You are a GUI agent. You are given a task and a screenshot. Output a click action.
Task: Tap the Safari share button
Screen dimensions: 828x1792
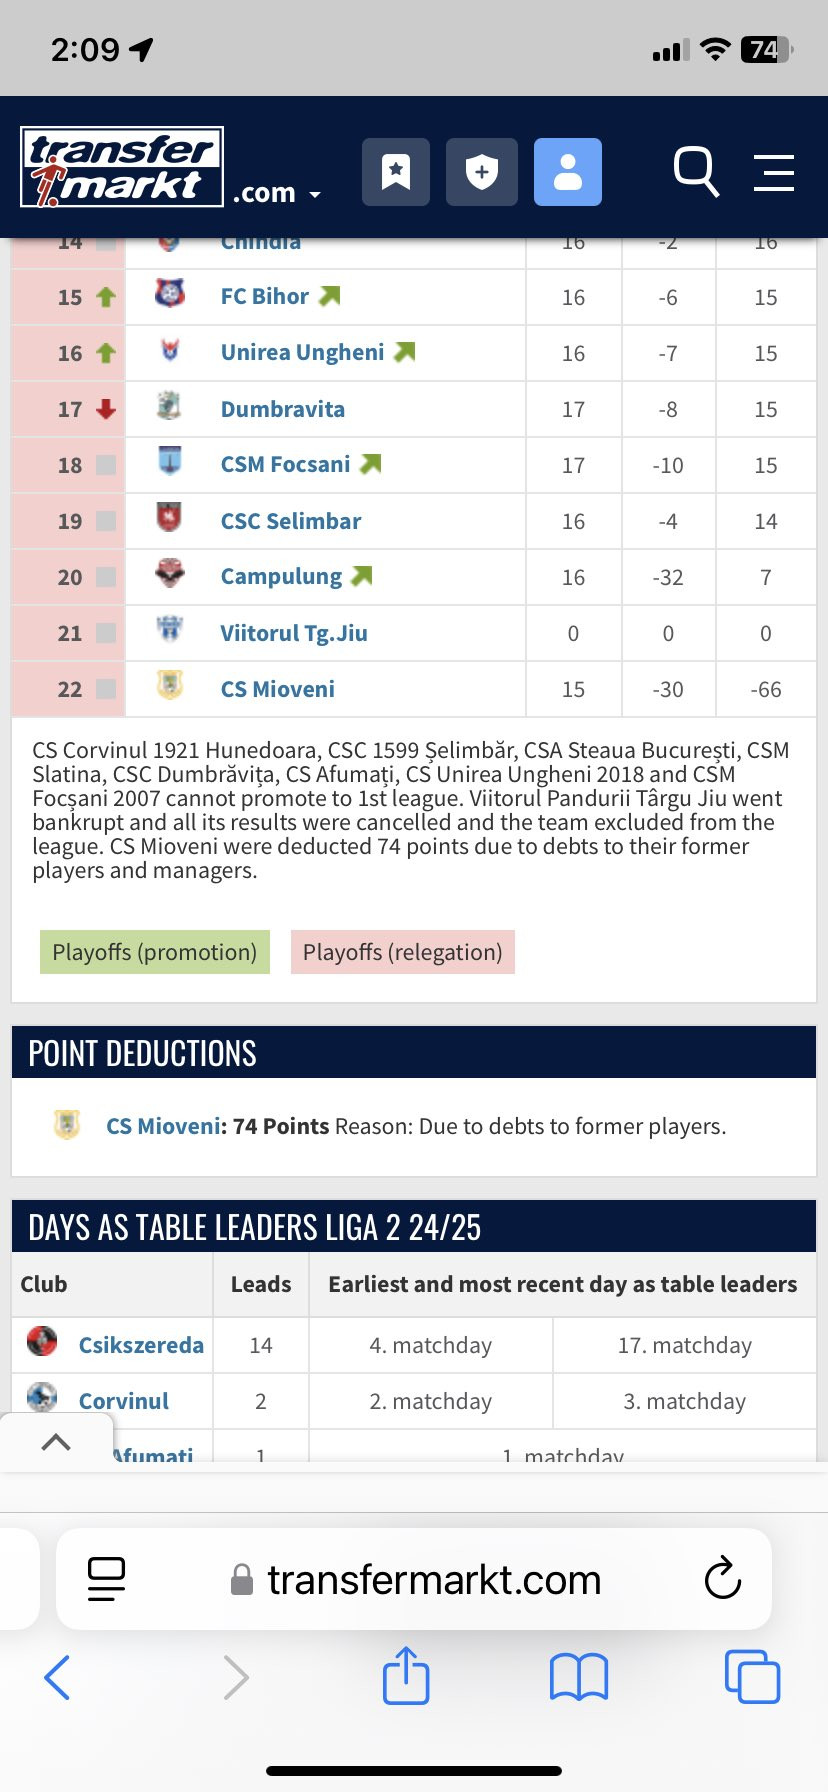tap(406, 1675)
